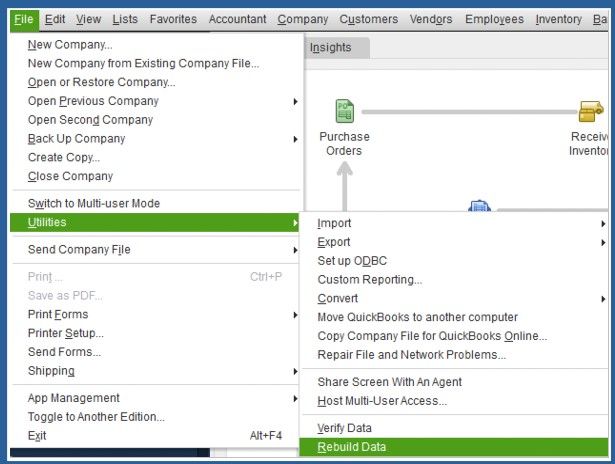Expand Open Previous Company submenu
Viewport: 615px width, 464px height.
pos(155,101)
